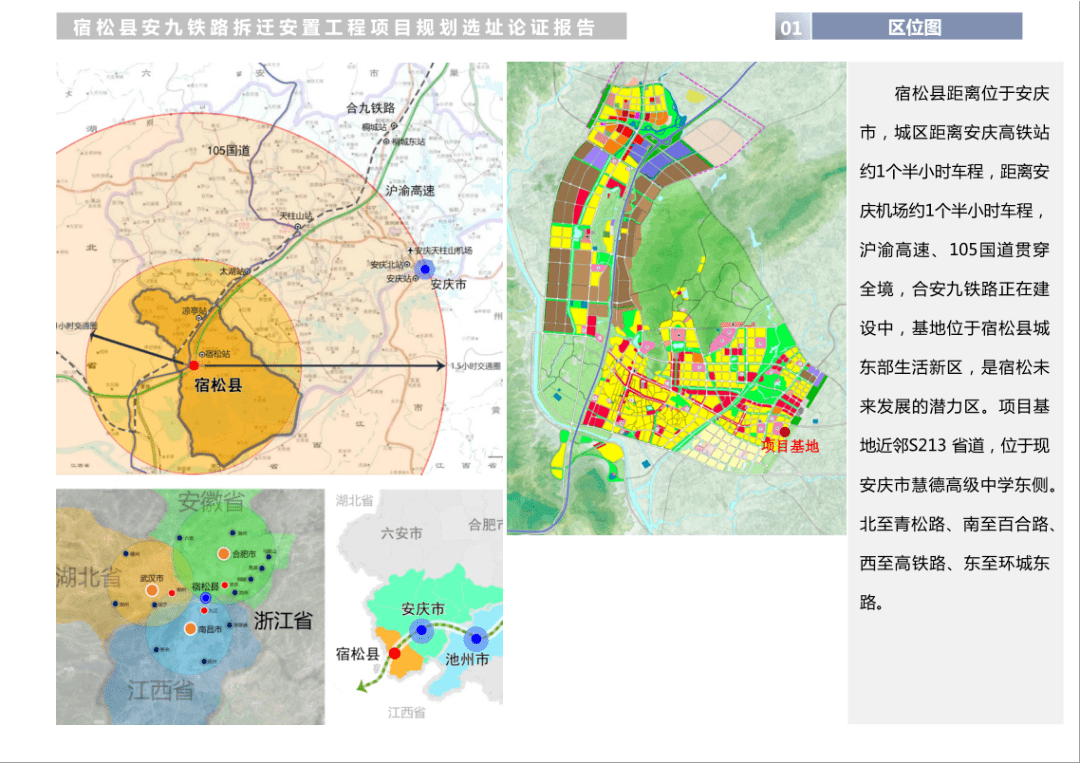Click the 沪渝高速 highway label
This screenshot has width=1080, height=763.
409,189
